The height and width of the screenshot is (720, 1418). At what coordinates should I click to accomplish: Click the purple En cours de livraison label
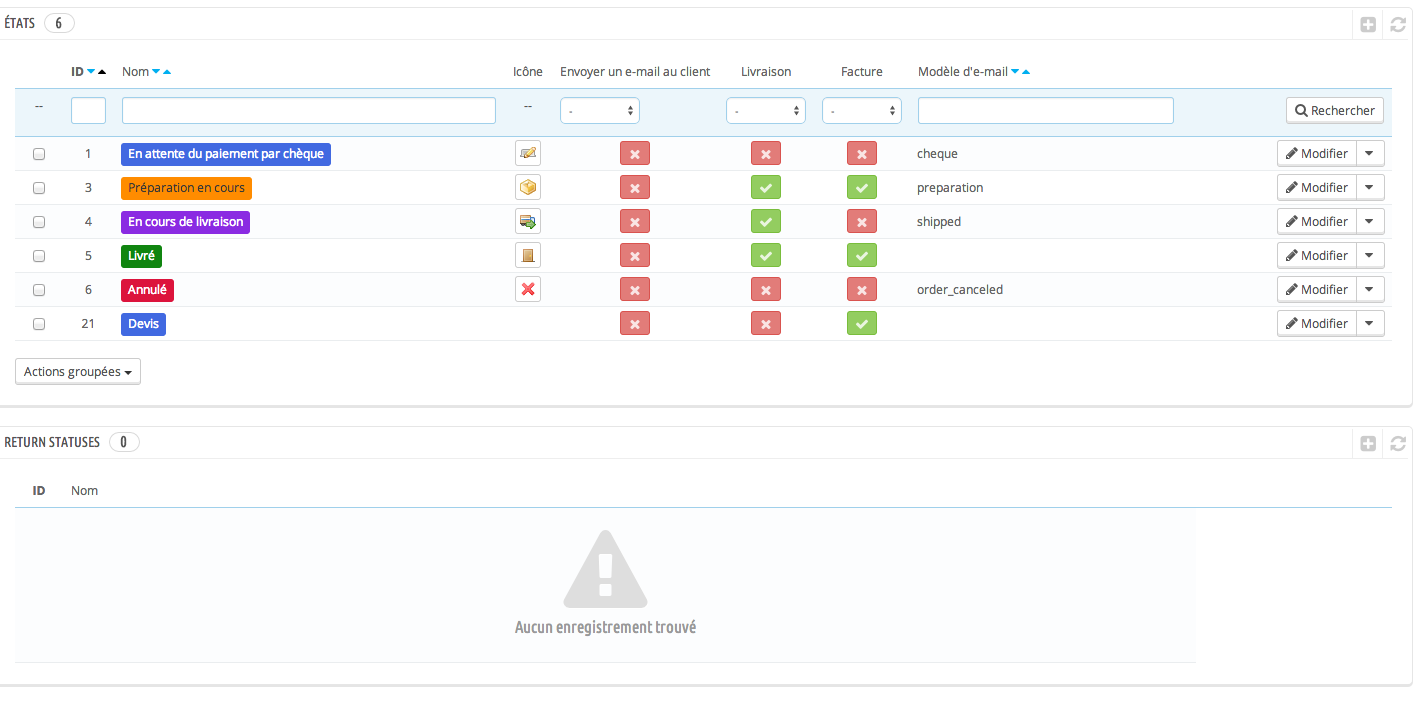coord(185,222)
